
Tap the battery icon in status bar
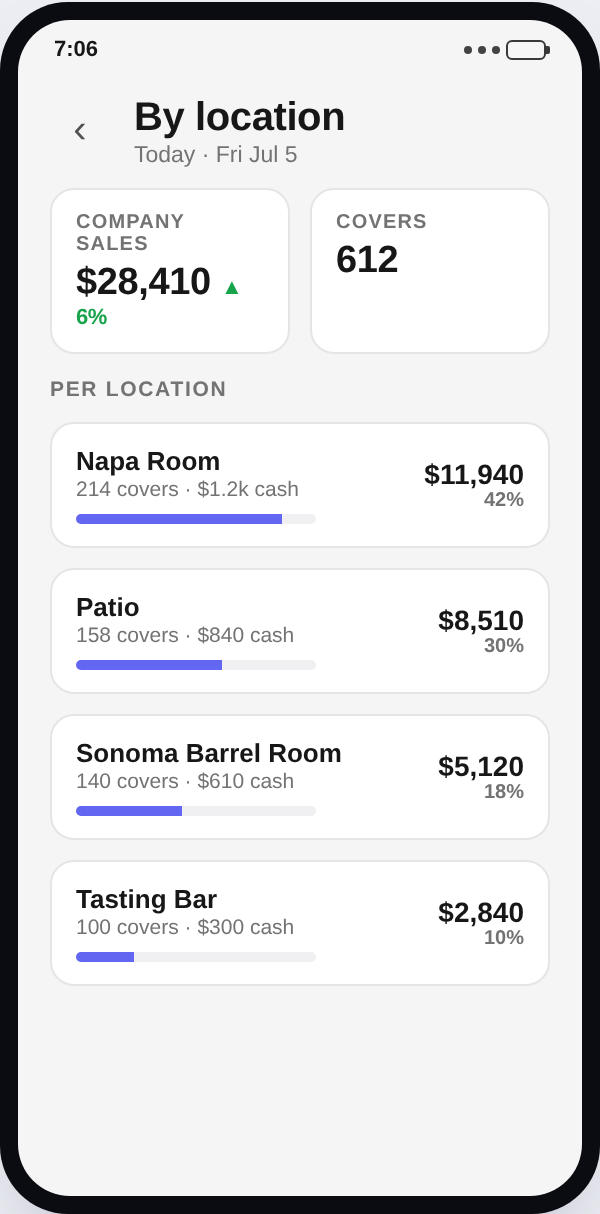pos(528,50)
